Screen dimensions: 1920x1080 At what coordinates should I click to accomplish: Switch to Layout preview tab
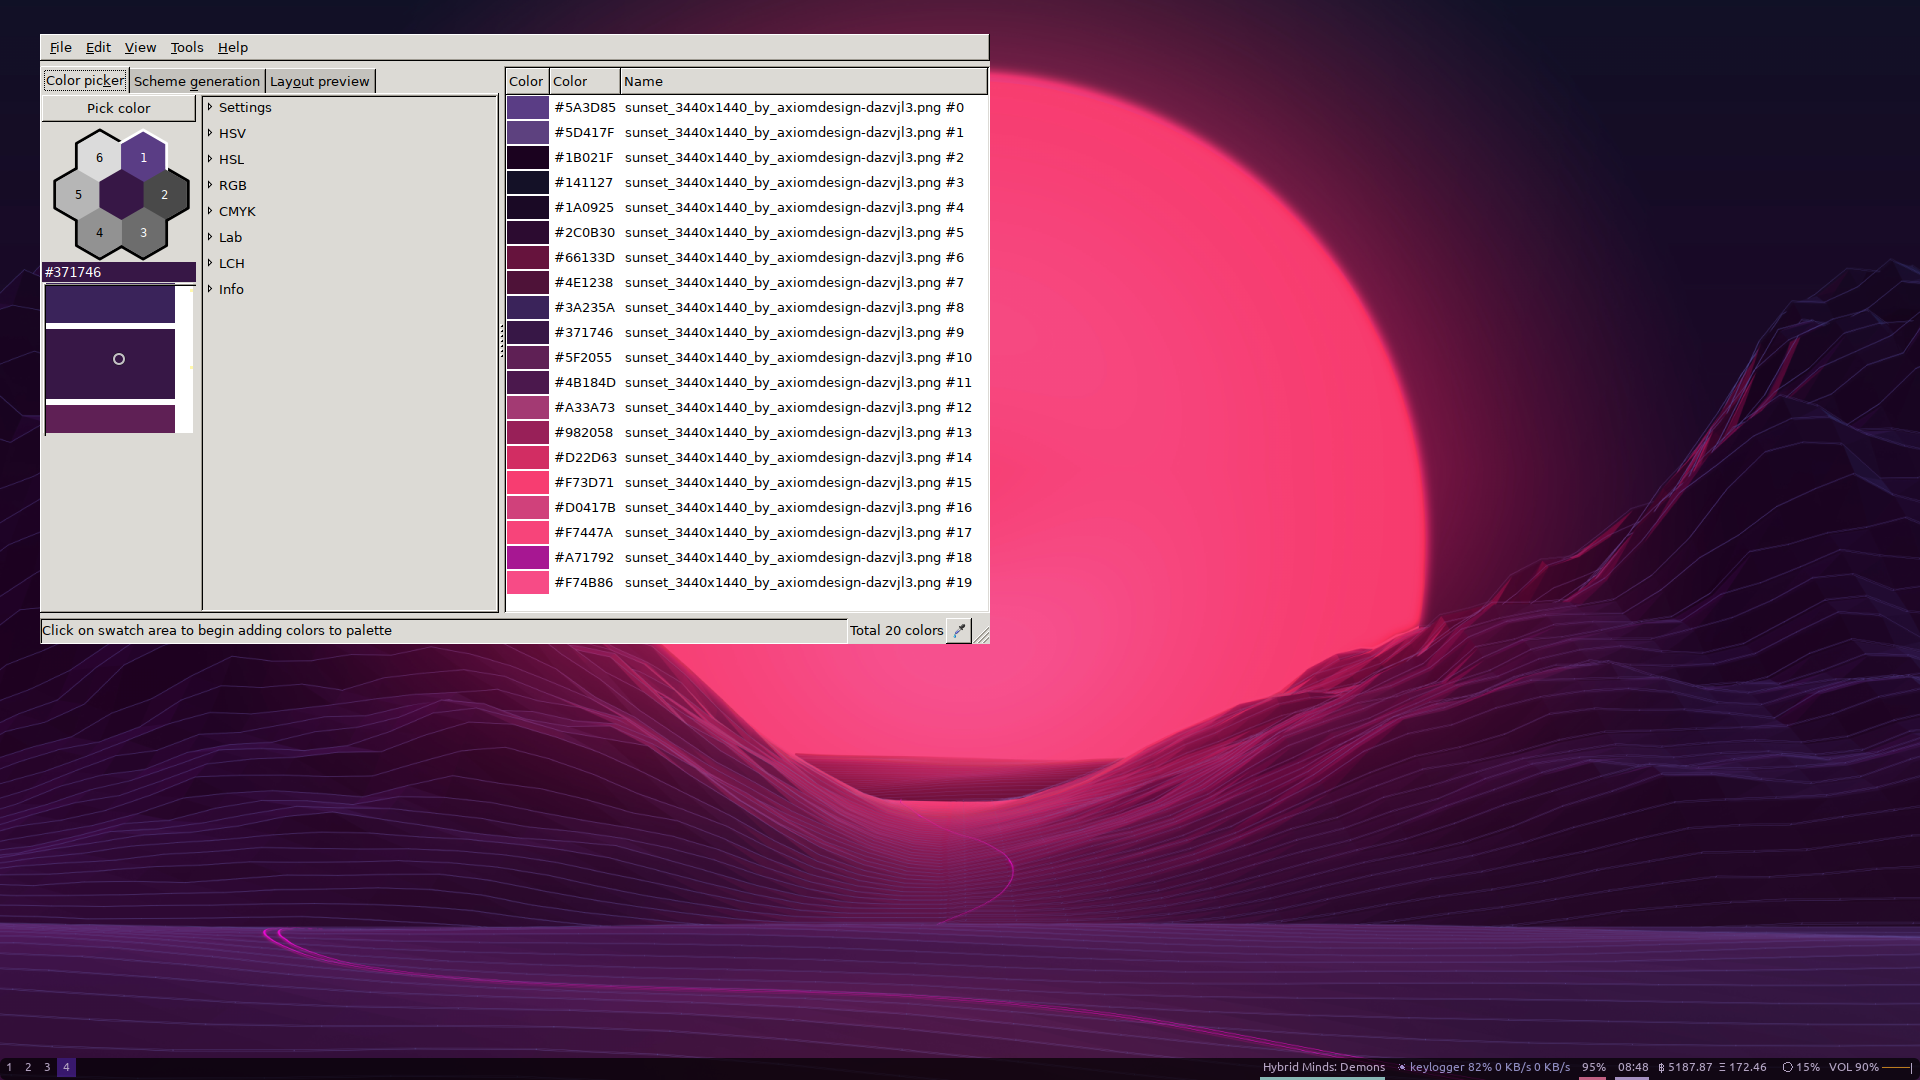point(319,81)
